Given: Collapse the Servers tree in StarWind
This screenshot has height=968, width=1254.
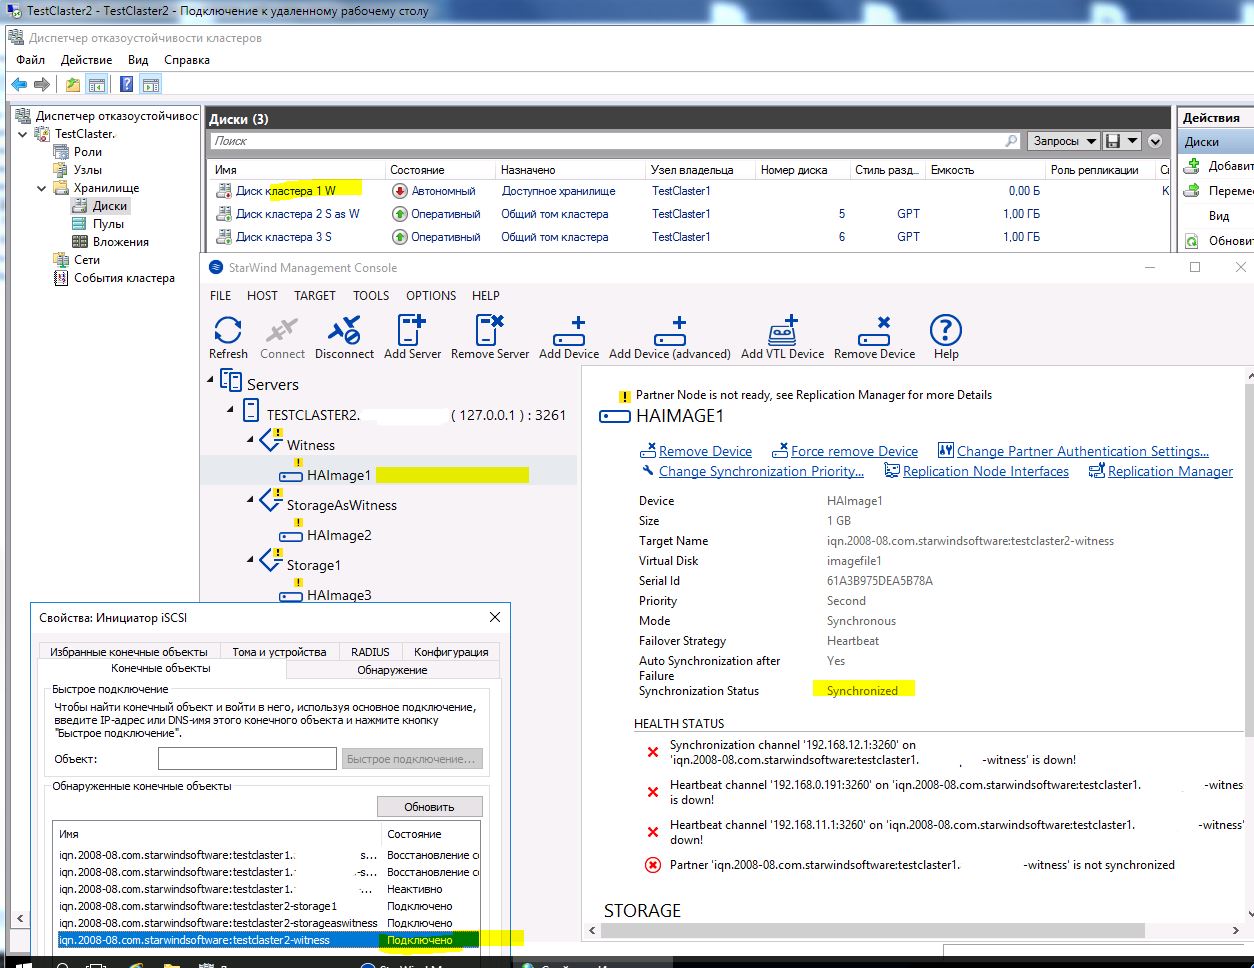Looking at the screenshot, I should pyautogui.click(x=211, y=380).
